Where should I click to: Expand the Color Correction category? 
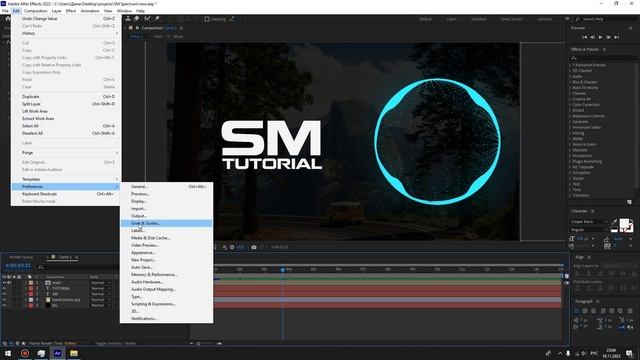pyautogui.click(x=570, y=105)
